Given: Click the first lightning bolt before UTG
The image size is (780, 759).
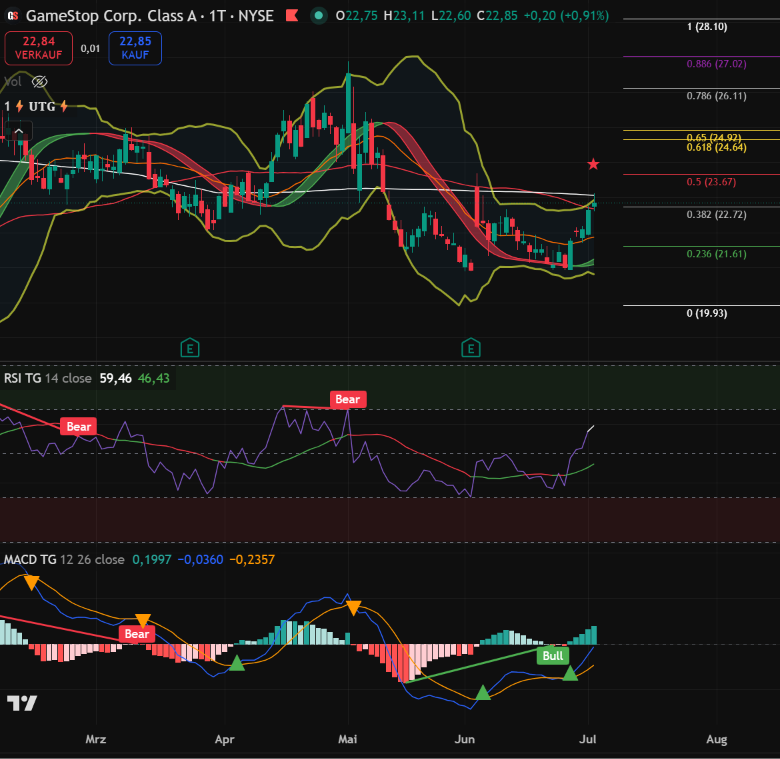Looking at the screenshot, I should pyautogui.click(x=19, y=106).
